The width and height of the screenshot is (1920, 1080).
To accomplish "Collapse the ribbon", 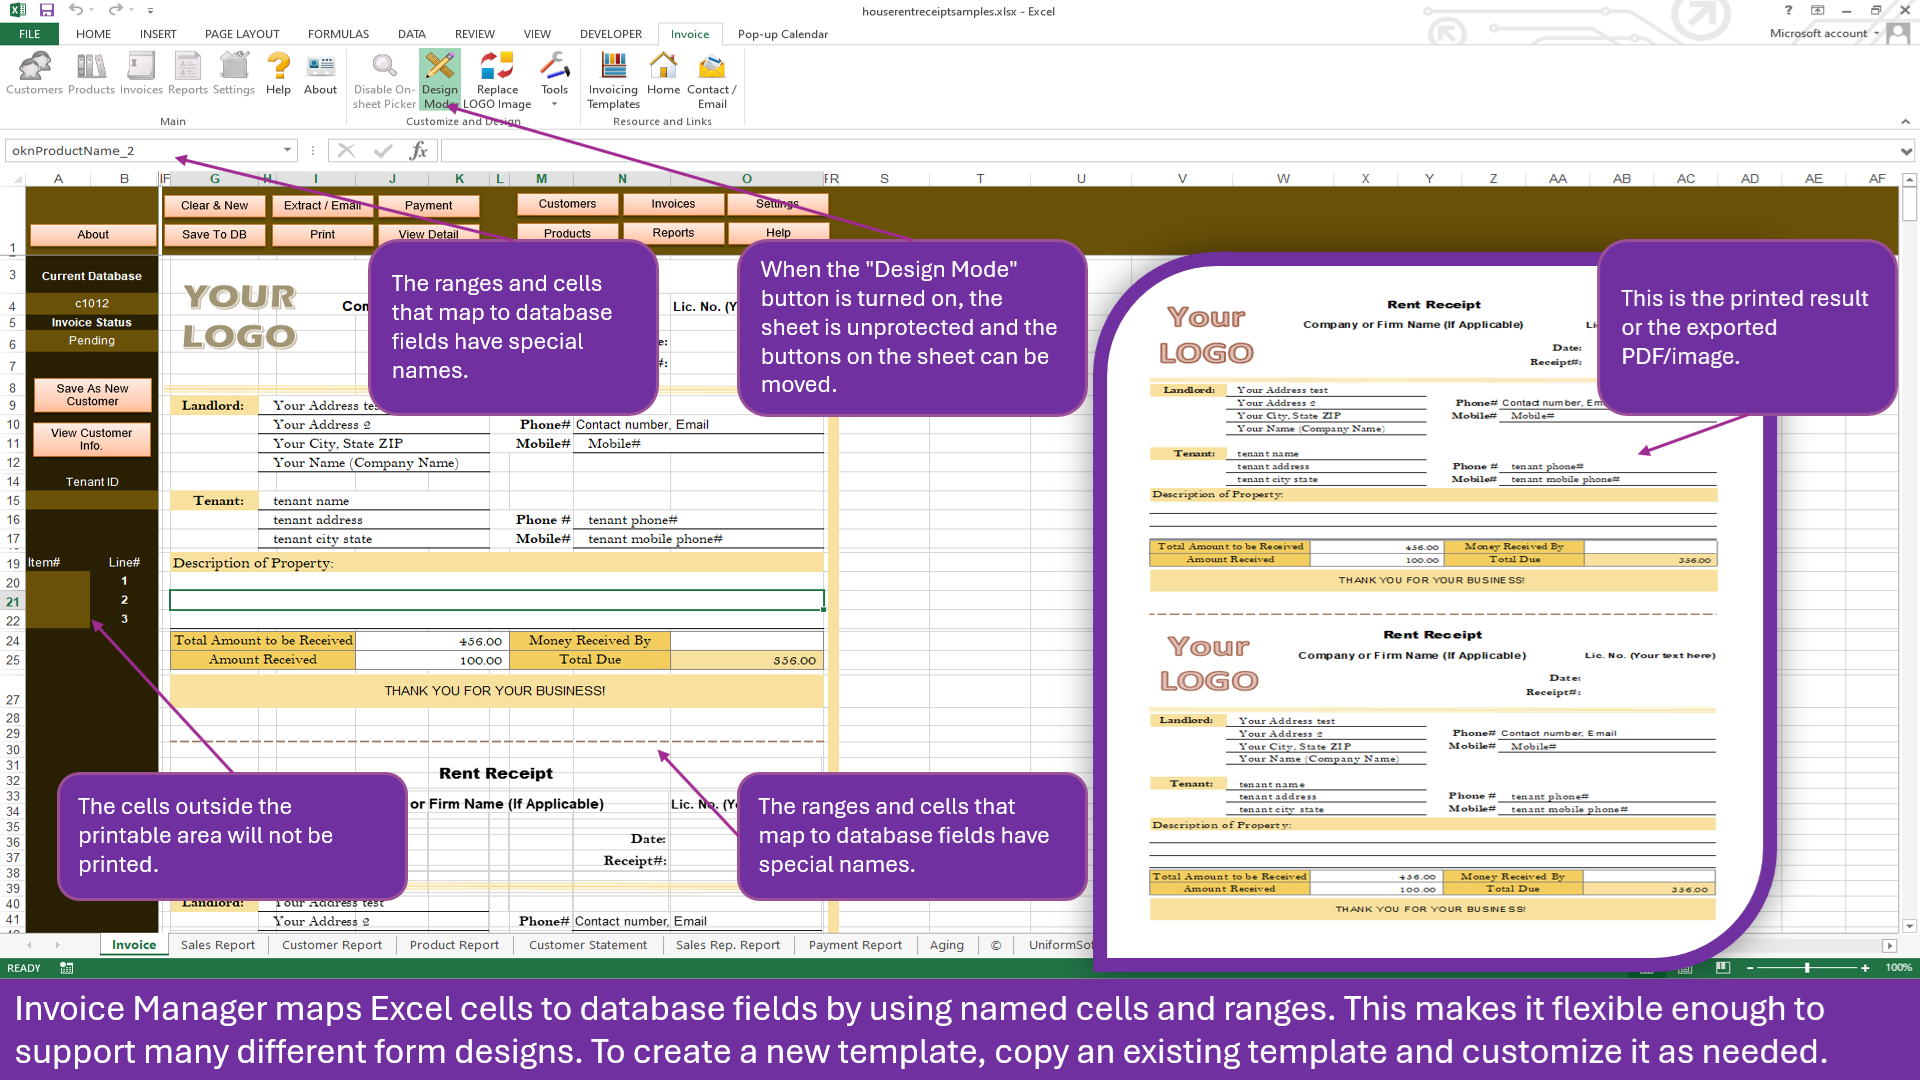I will [x=1905, y=122].
